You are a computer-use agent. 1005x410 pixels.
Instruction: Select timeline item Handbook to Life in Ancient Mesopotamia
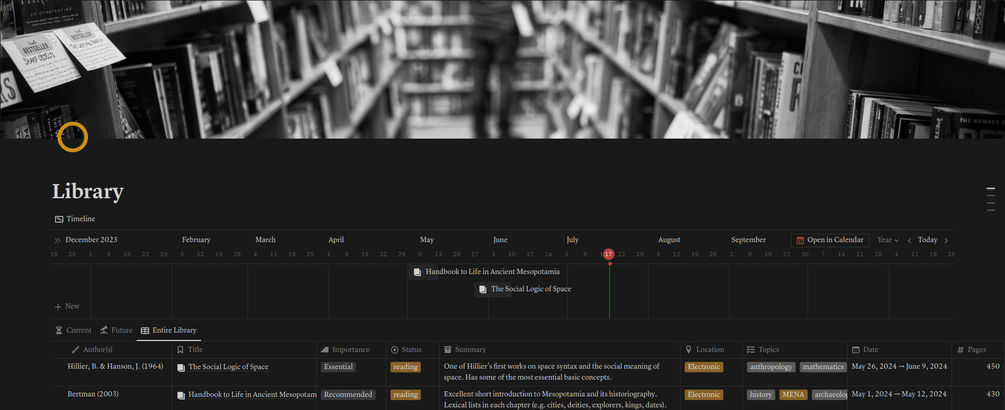click(485, 272)
